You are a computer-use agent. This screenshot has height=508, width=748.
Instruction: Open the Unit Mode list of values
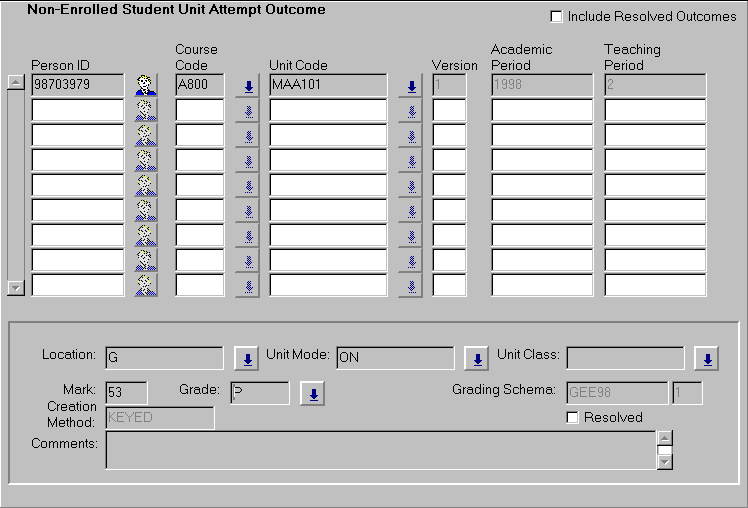pyautogui.click(x=476, y=359)
